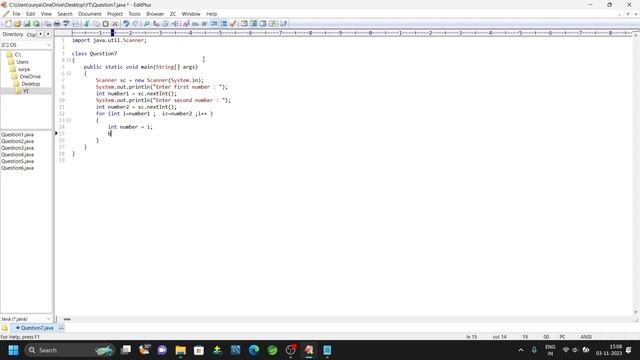Click the Browser window toolbar icon
Screen dimensions: 640x360
click(x=244, y=24)
